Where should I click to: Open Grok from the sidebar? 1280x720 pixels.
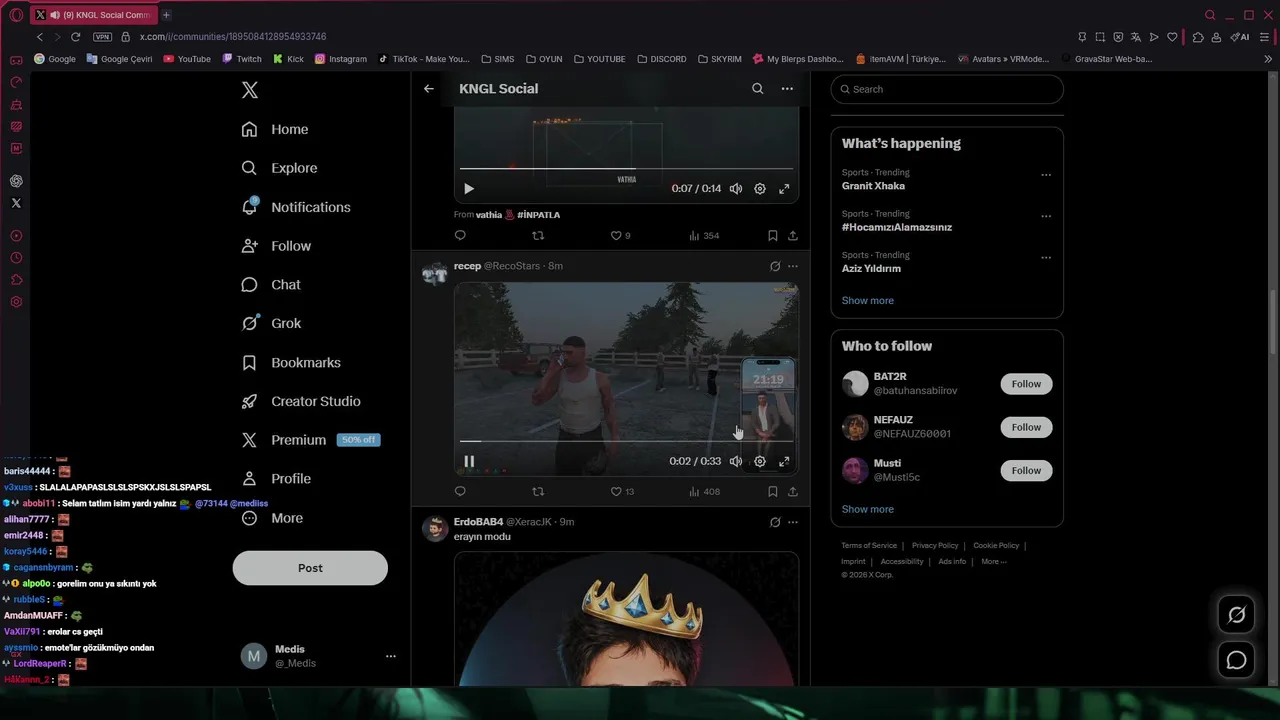coord(271,323)
